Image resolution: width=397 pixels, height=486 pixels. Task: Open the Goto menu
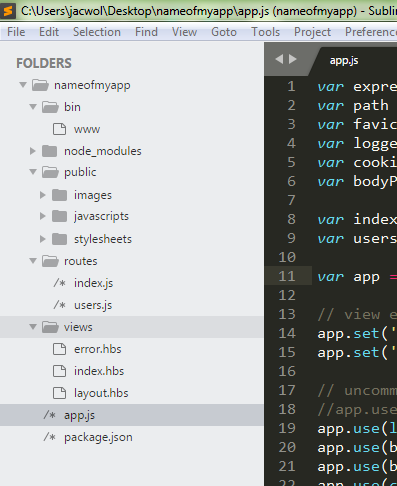(x=224, y=32)
